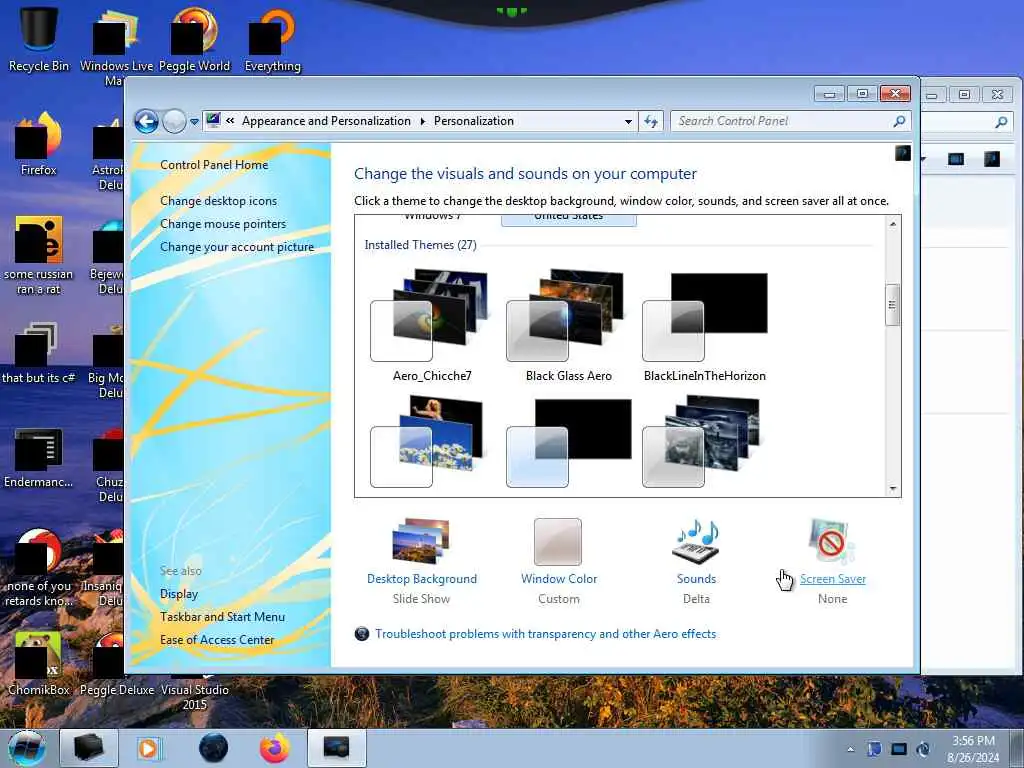1024x768 pixels.
Task: Select the Peggle Deluxe desktop icon
Action: point(117,664)
